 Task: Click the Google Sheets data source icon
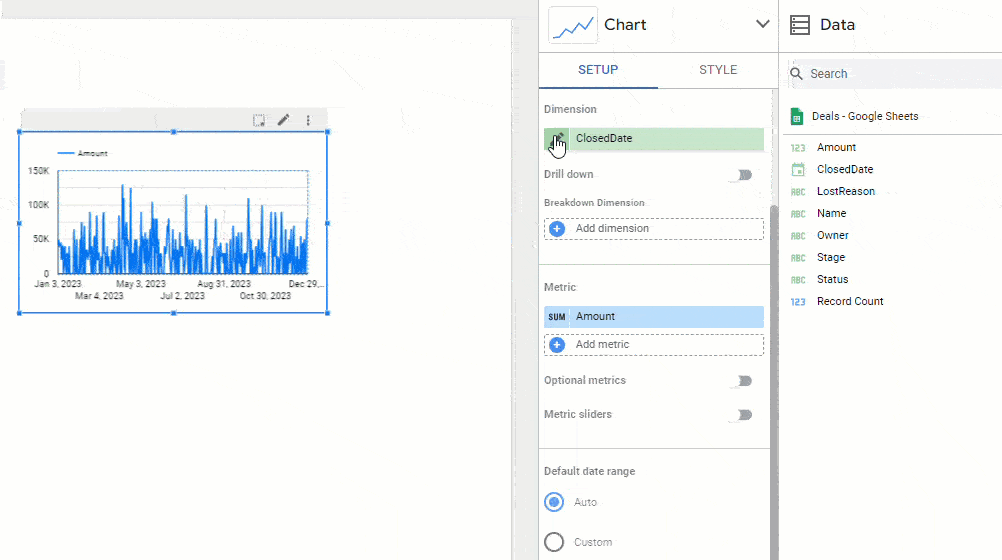point(797,116)
